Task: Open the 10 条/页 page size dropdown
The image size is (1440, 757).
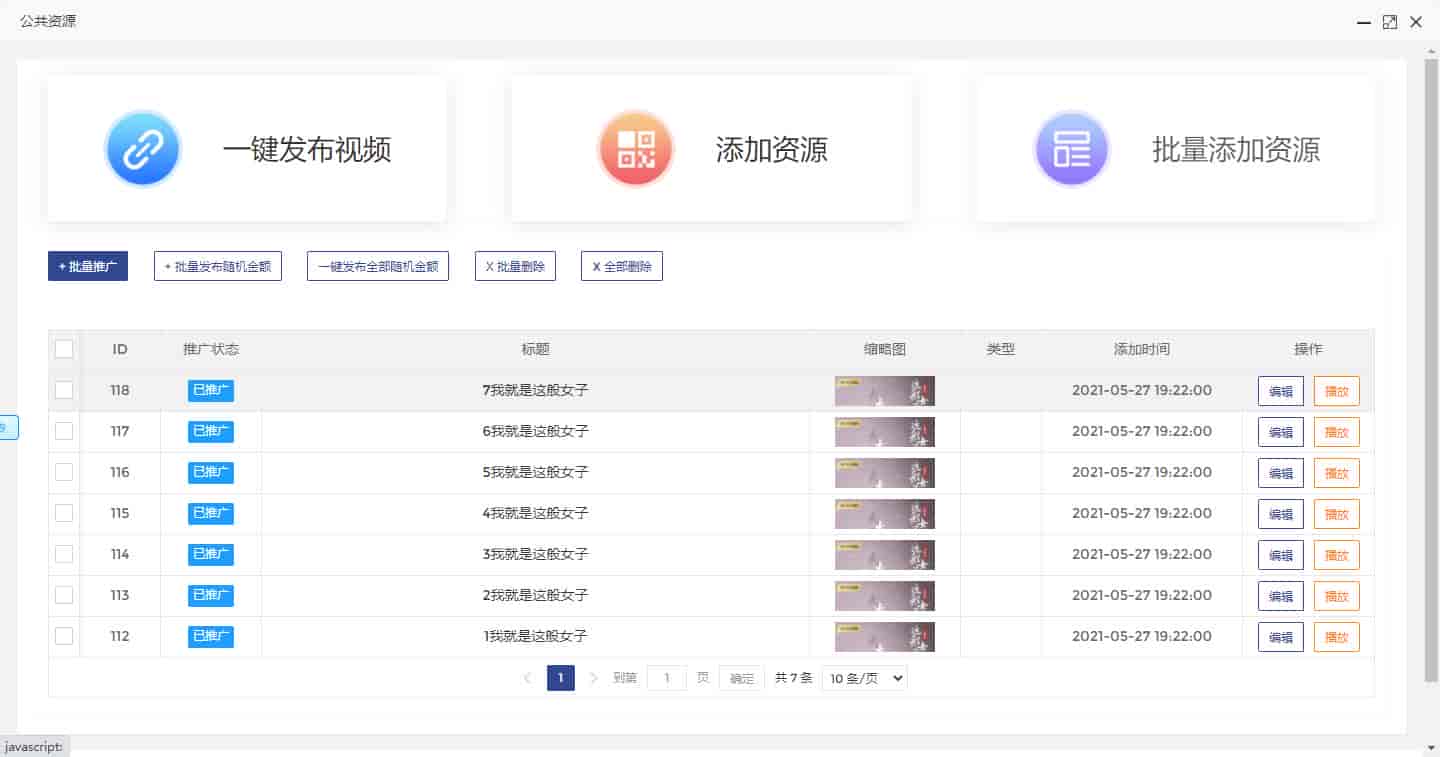Action: coord(864,678)
